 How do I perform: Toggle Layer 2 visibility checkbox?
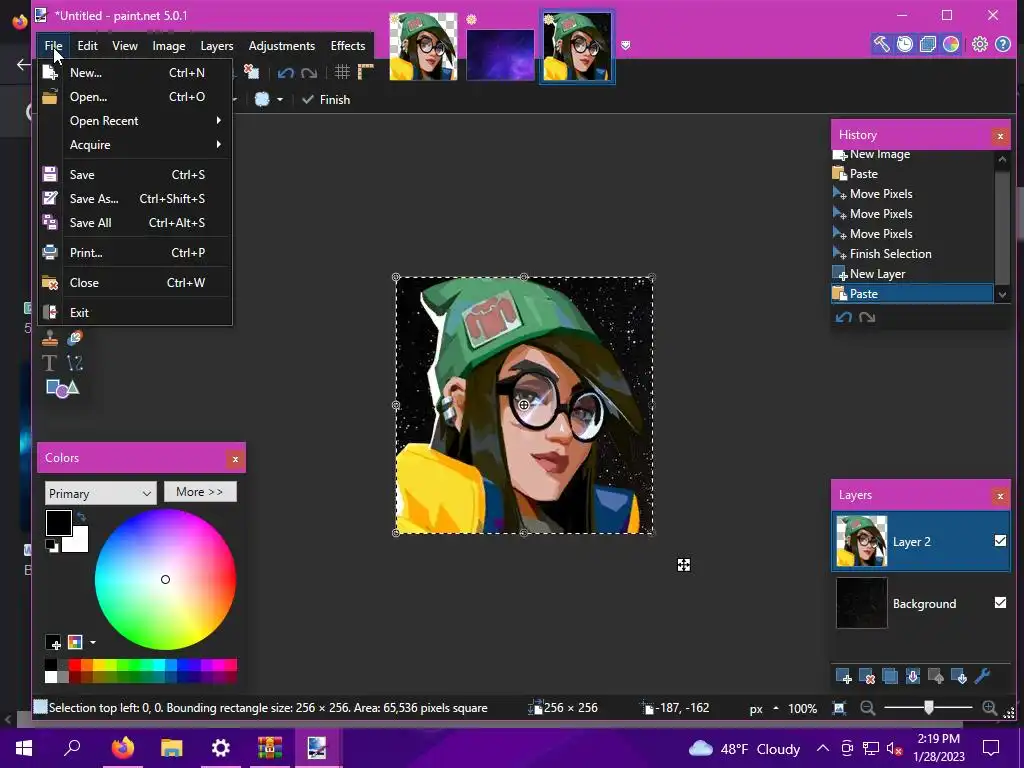pos(1000,541)
